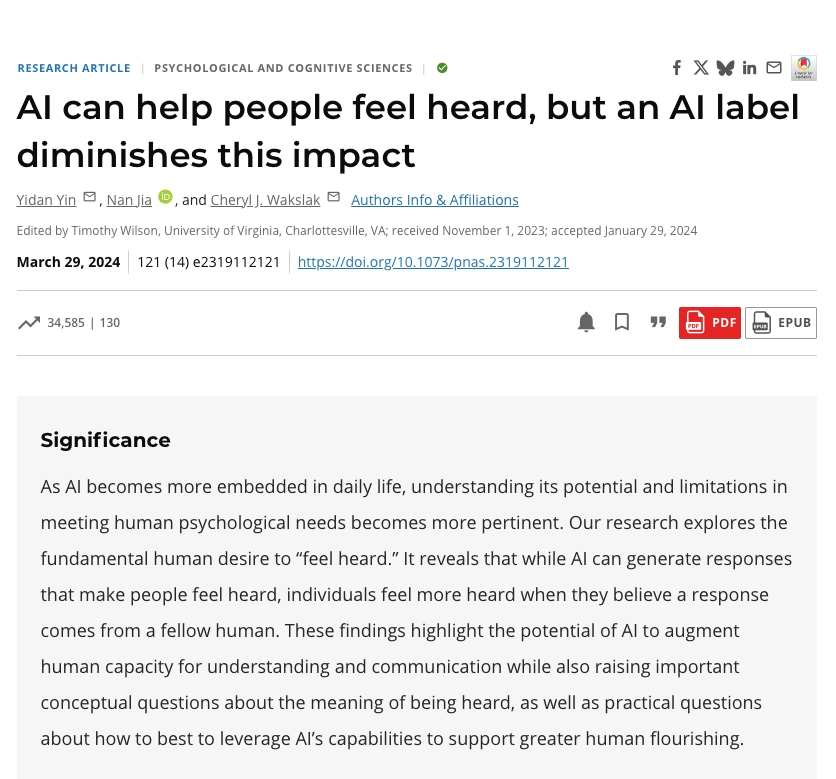Open the cite article quote icon
This screenshot has height=779, width=836.
[x=658, y=322]
